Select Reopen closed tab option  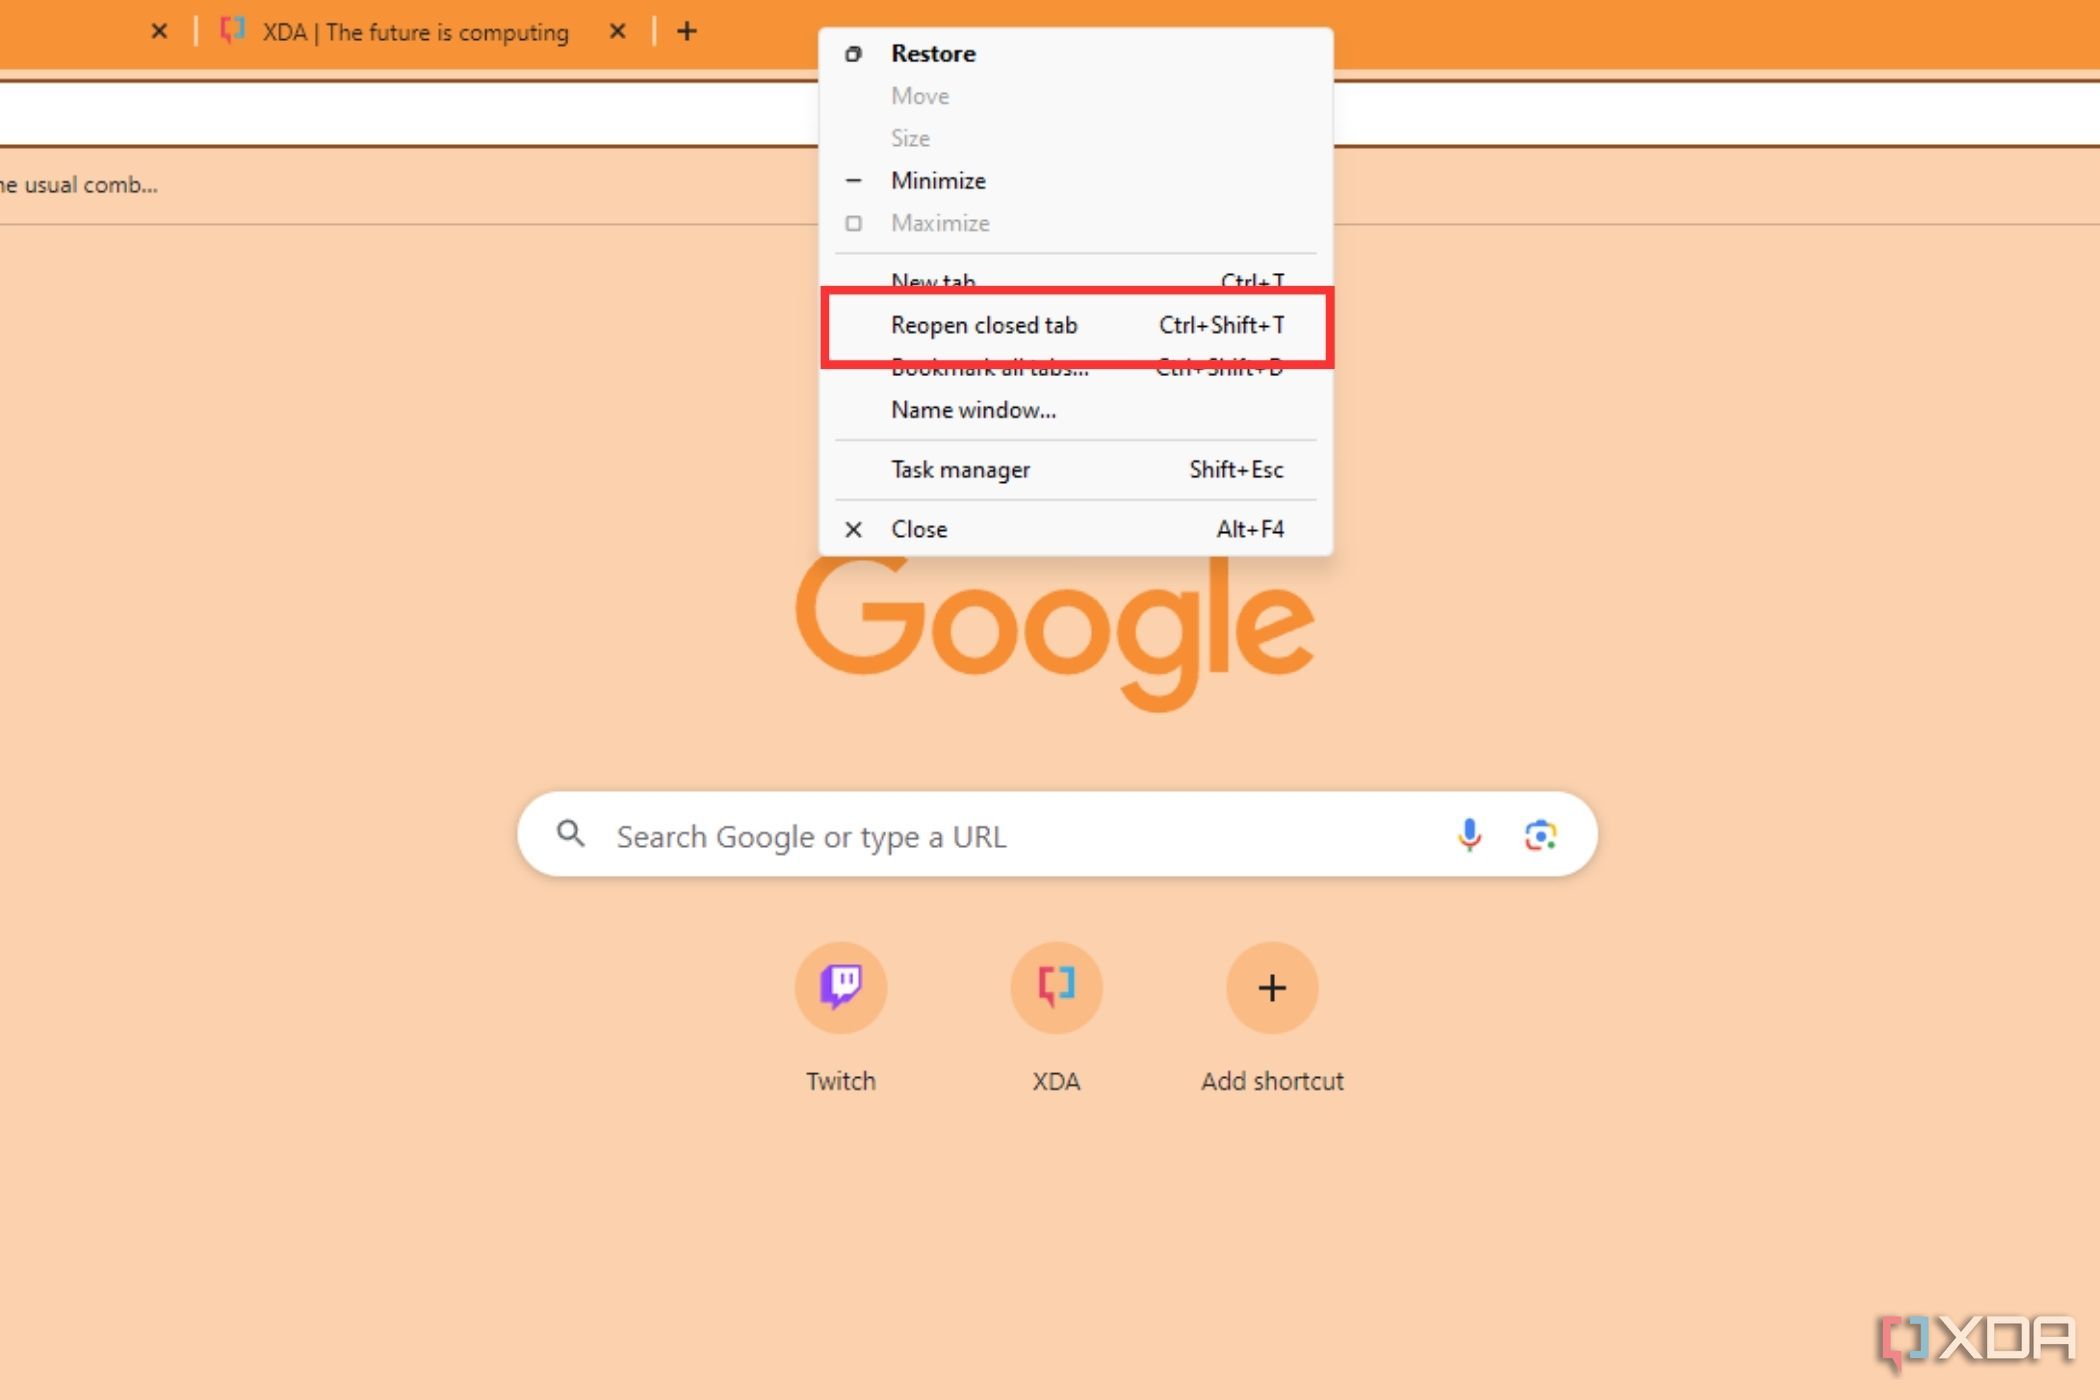(983, 323)
